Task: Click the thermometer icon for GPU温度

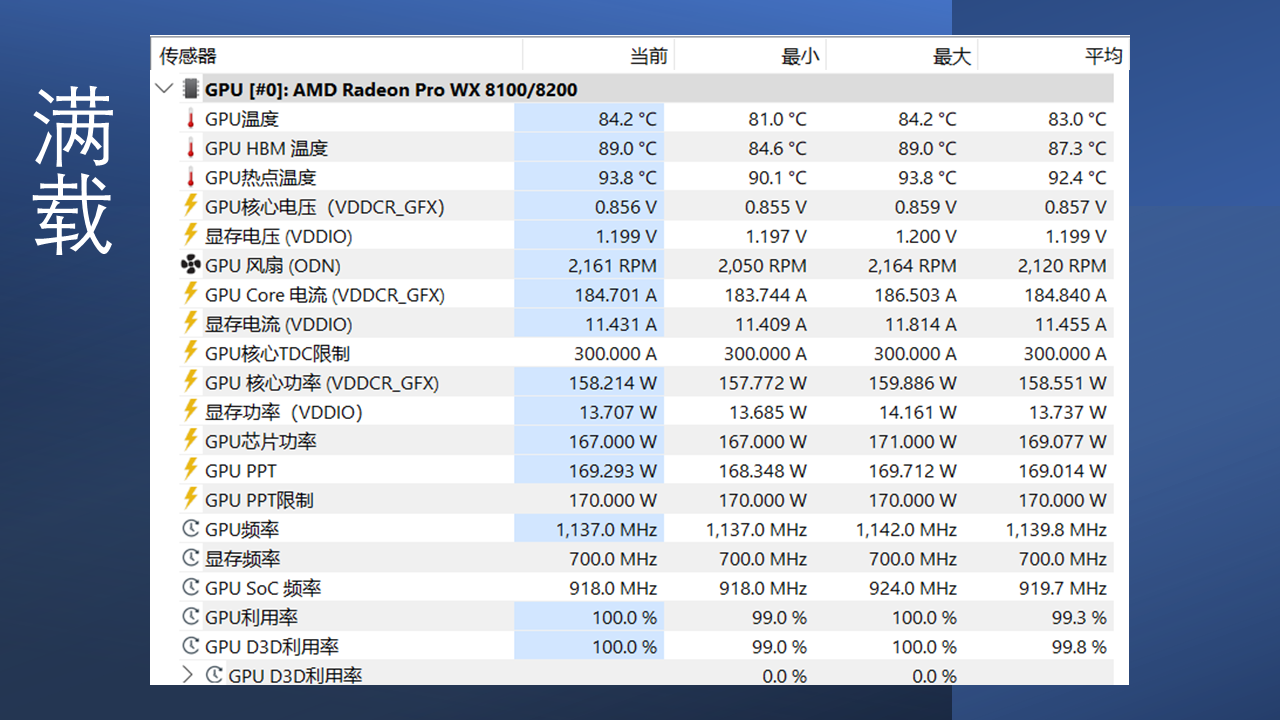Action: point(190,119)
